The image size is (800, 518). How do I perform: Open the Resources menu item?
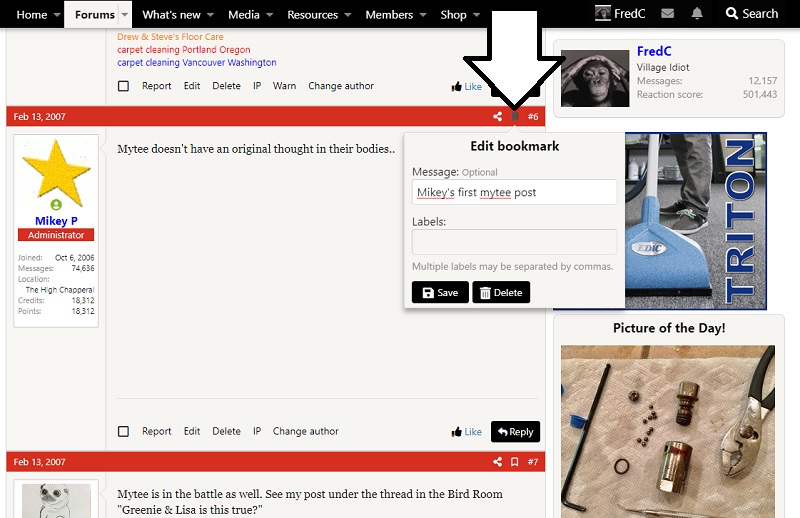coord(312,15)
